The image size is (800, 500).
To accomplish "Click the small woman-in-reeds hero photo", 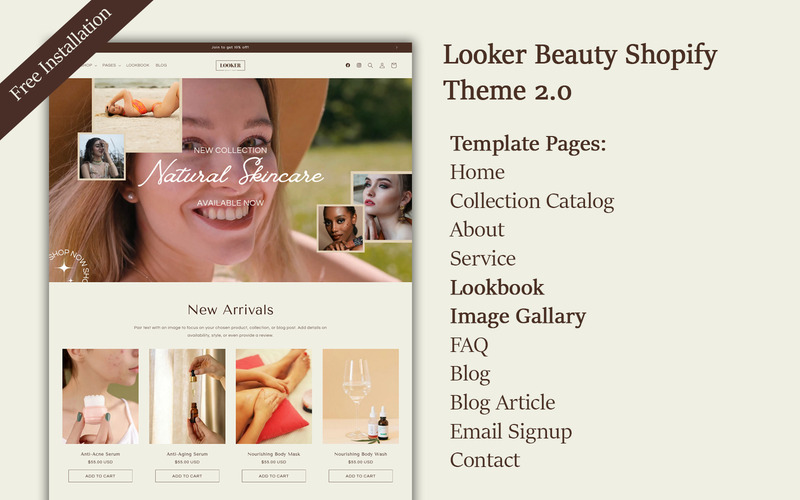I will coord(102,157).
